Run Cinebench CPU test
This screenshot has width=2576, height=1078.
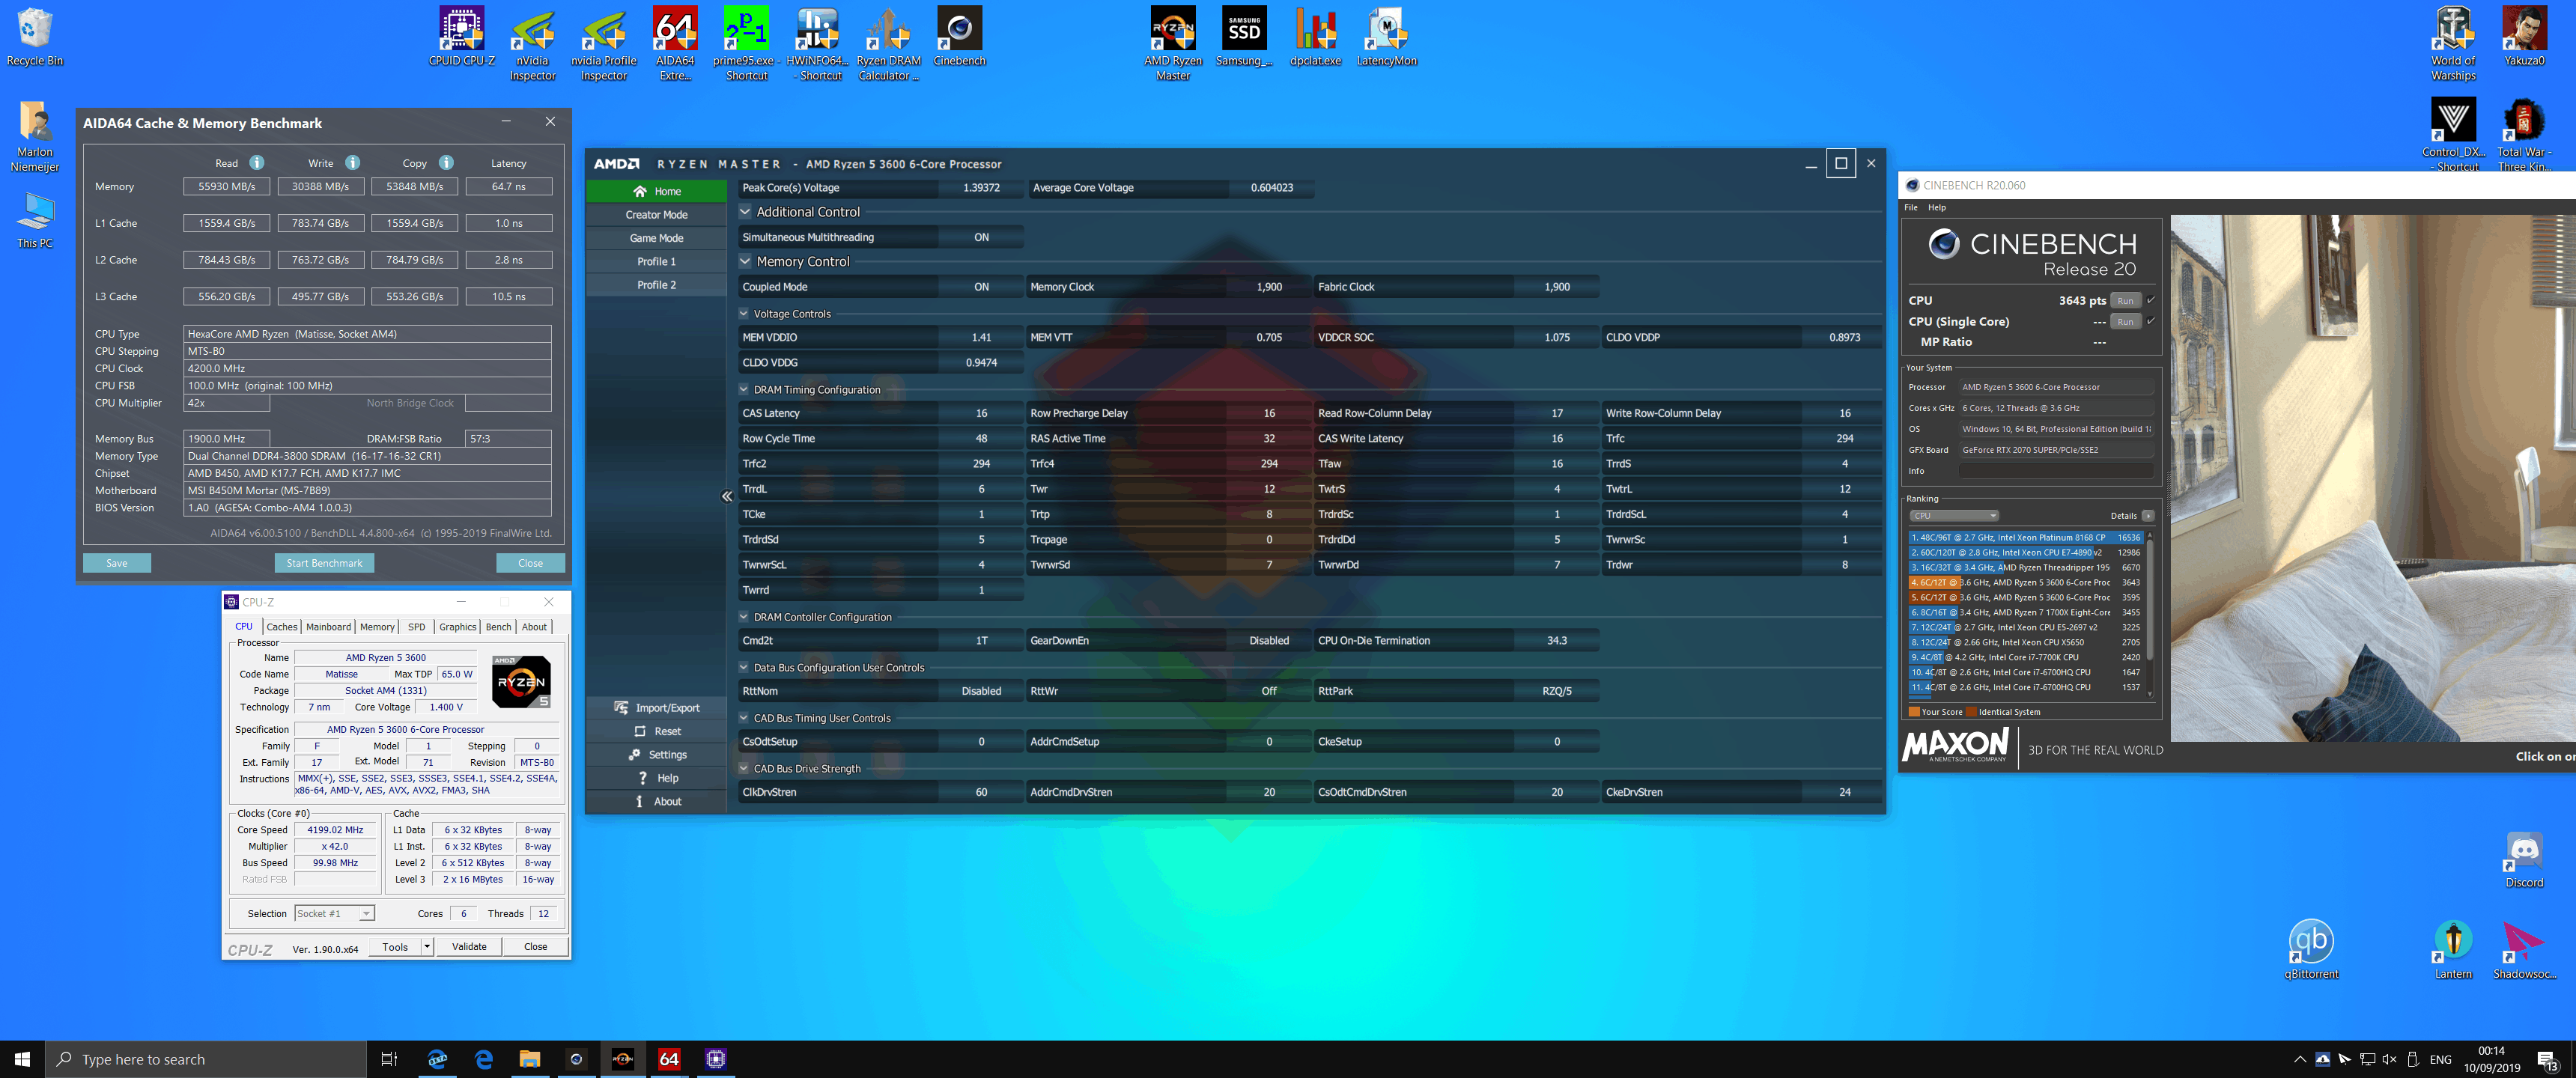[2125, 300]
